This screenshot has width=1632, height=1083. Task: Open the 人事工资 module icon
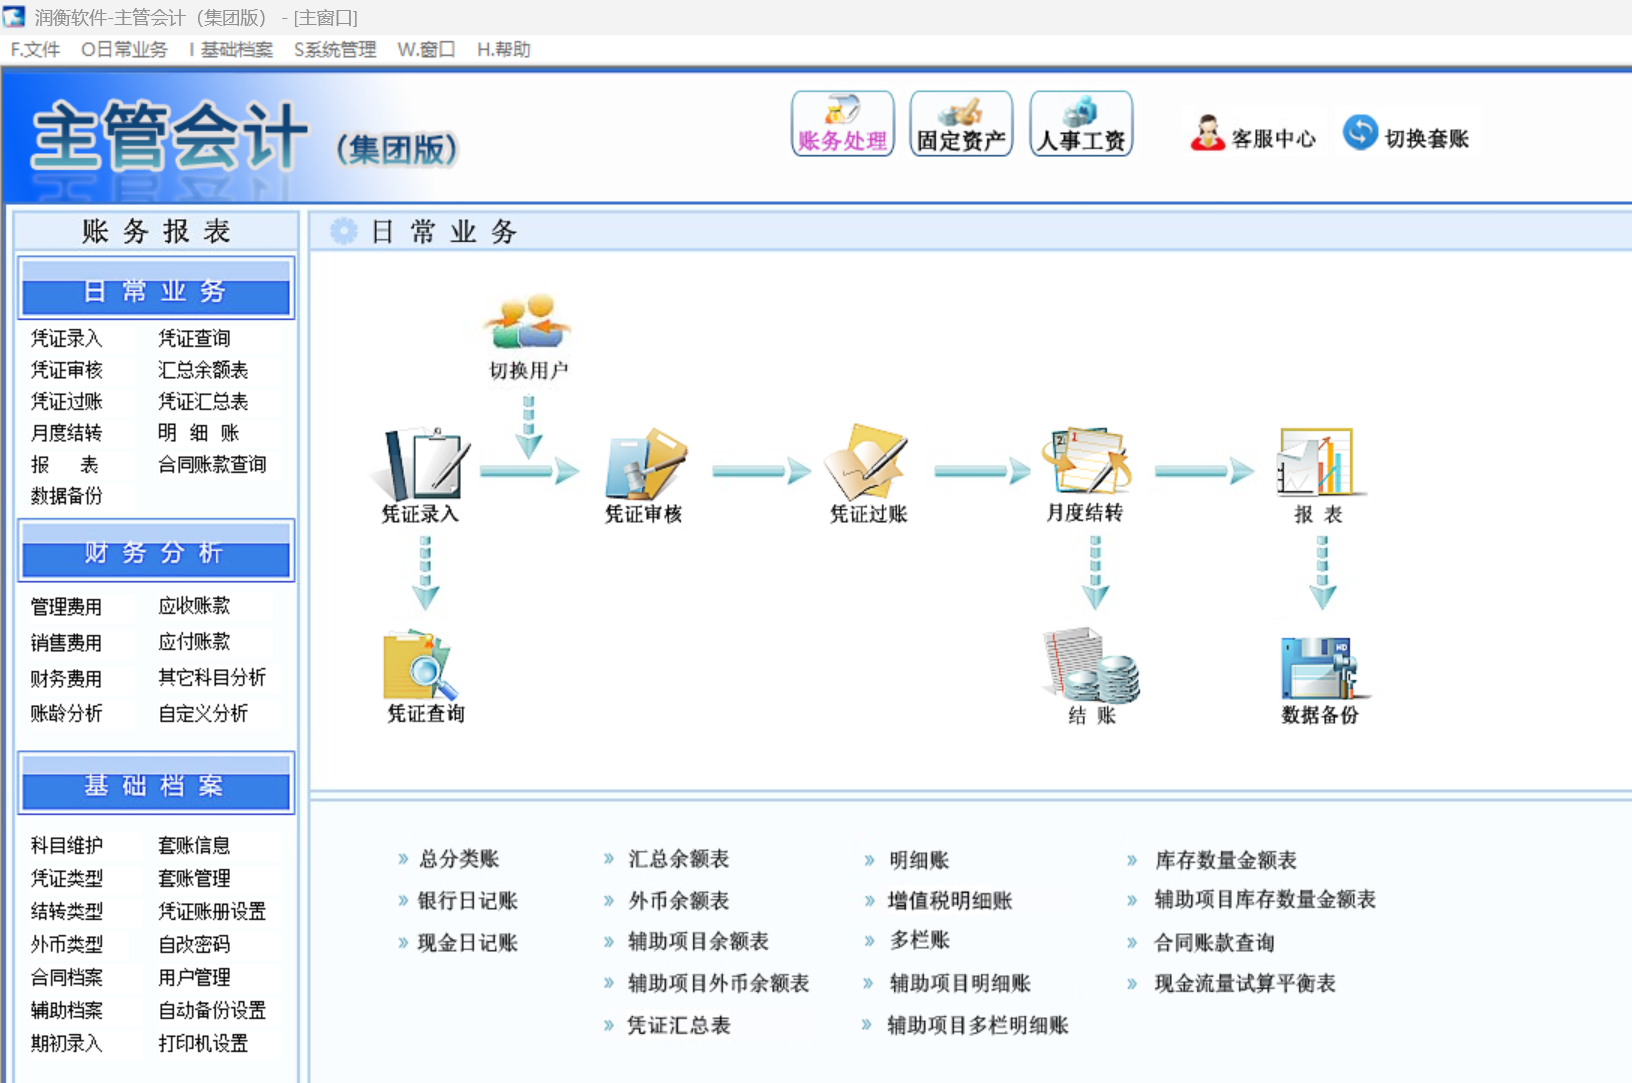coord(1081,123)
